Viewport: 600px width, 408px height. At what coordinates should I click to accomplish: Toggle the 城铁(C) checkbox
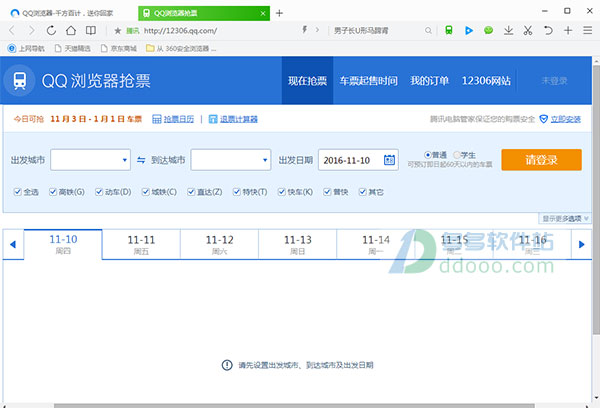pos(145,192)
